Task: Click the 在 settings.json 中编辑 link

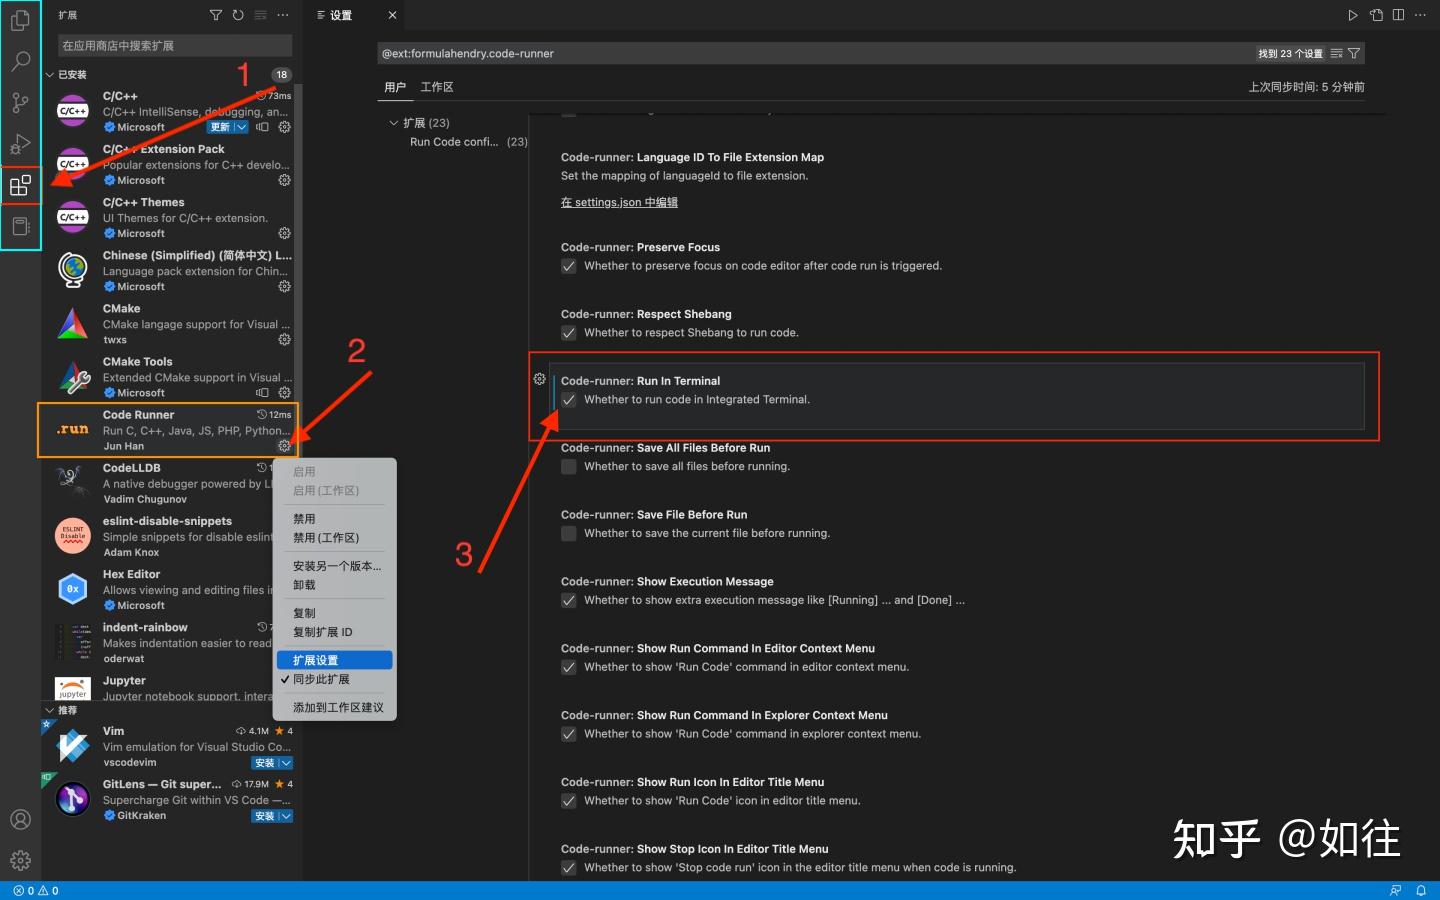Action: [619, 202]
